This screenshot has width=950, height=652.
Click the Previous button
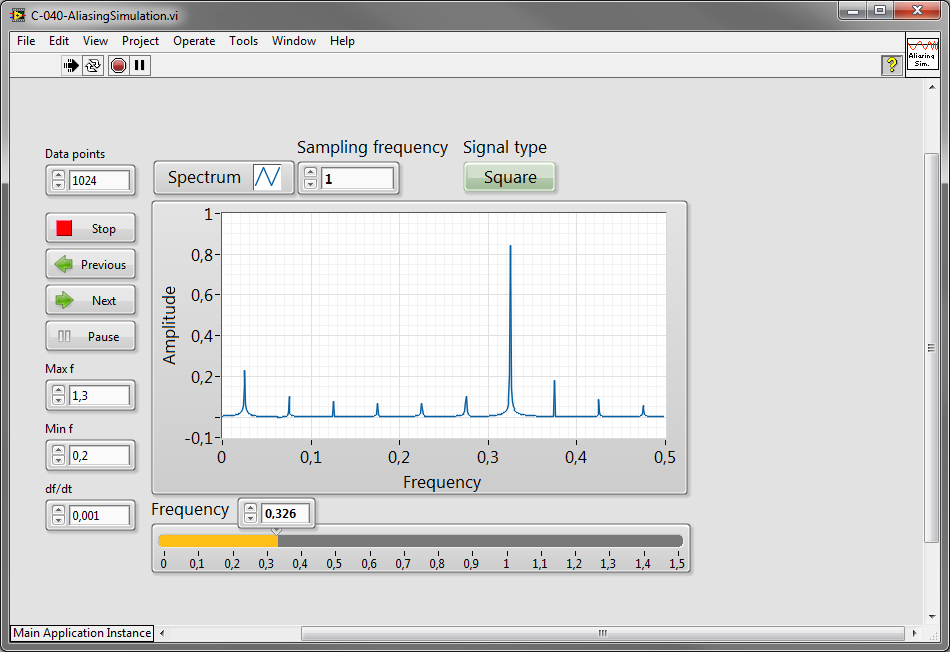(90, 264)
